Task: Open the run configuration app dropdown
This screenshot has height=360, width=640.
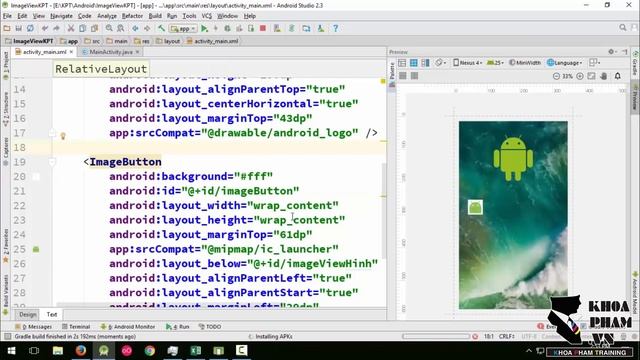Action: pyautogui.click(x=184, y=29)
